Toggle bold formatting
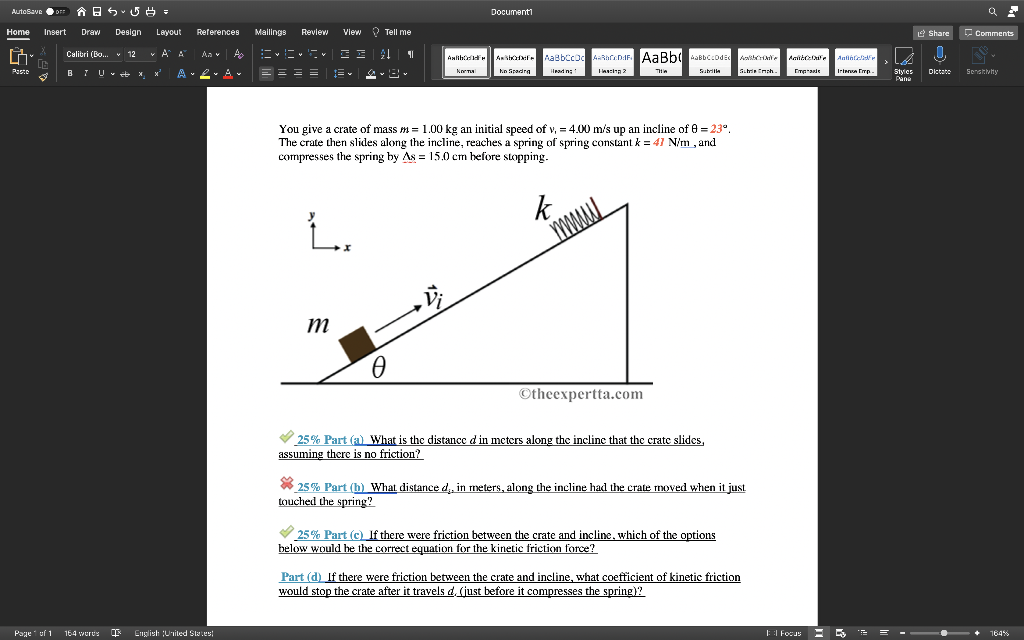Viewport: 1024px width, 640px height. point(70,72)
